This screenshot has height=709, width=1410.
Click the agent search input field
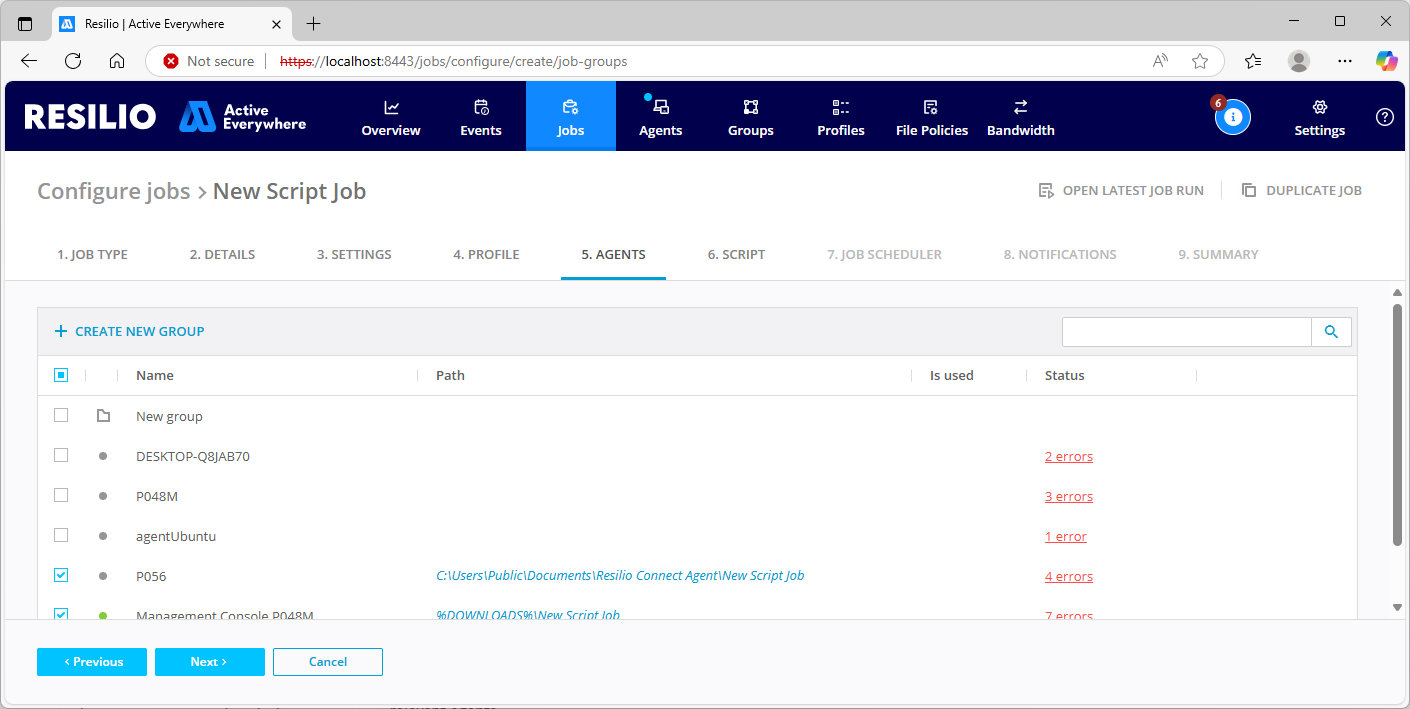point(1186,332)
